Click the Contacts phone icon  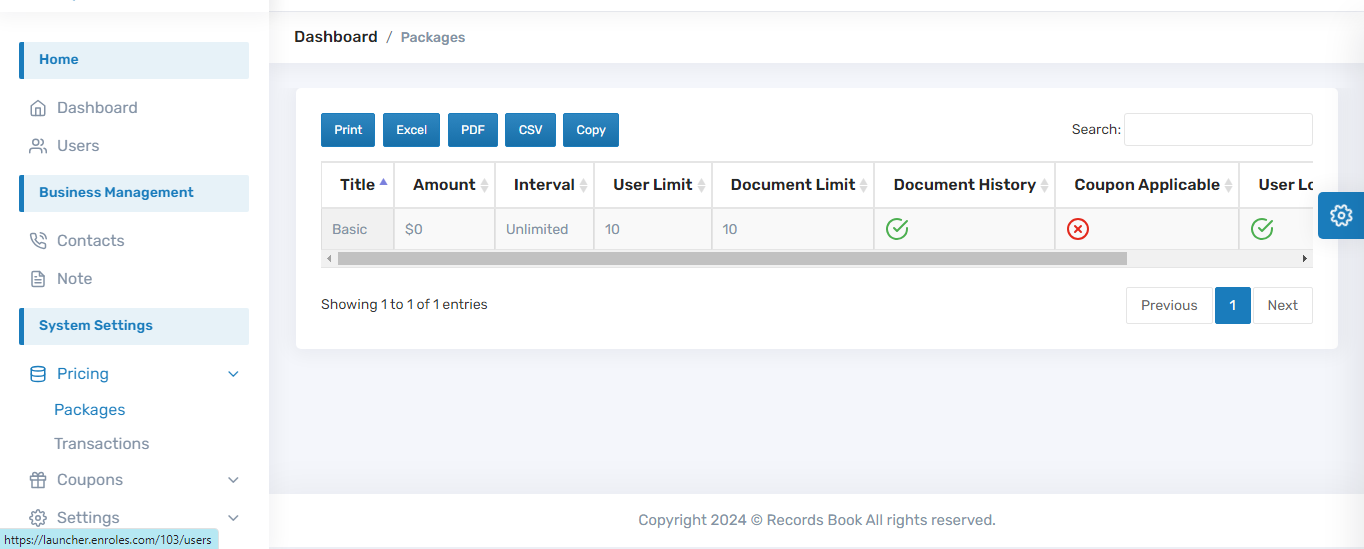pos(38,241)
